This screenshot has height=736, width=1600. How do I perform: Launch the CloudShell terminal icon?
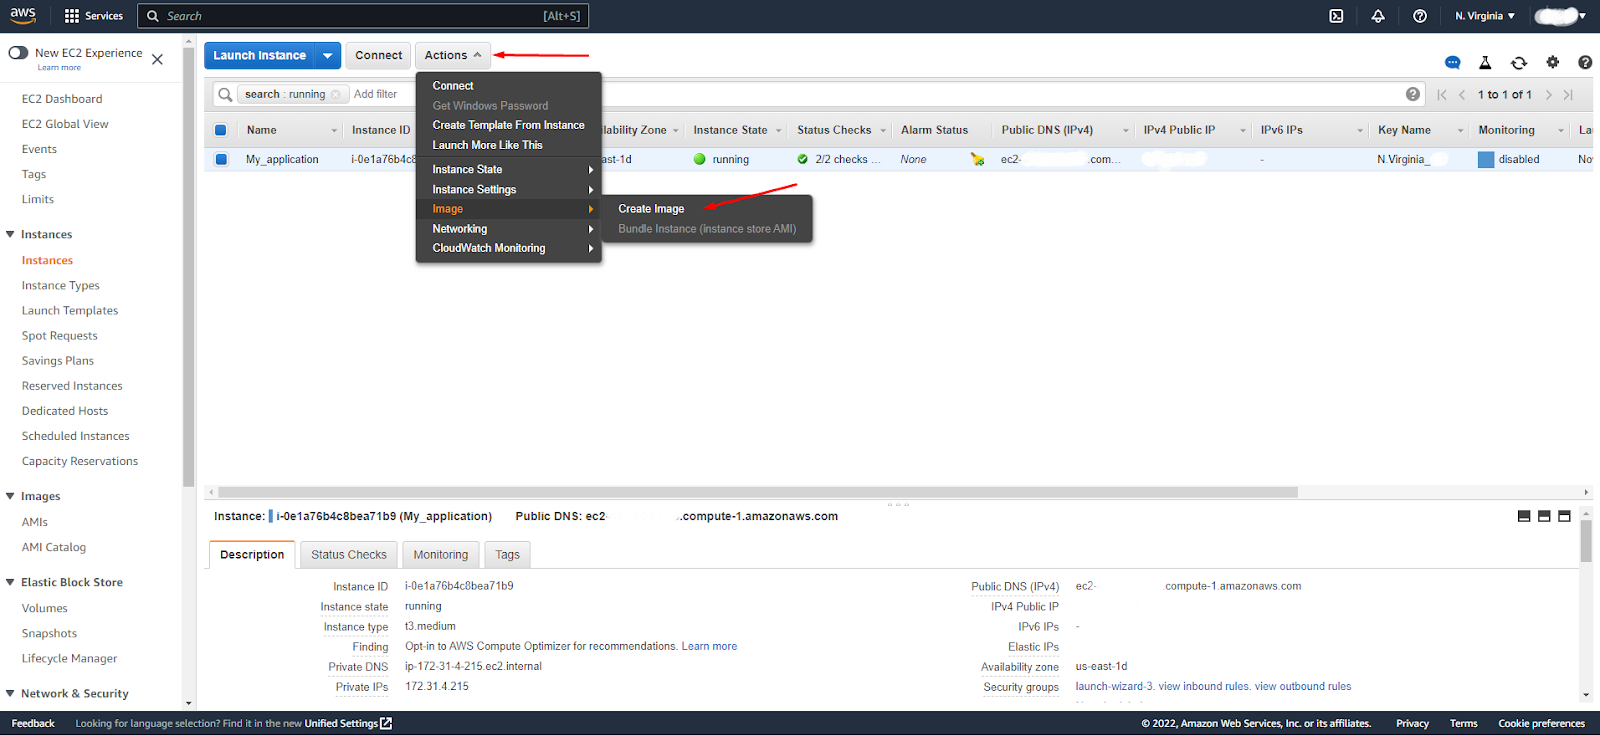1336,16
